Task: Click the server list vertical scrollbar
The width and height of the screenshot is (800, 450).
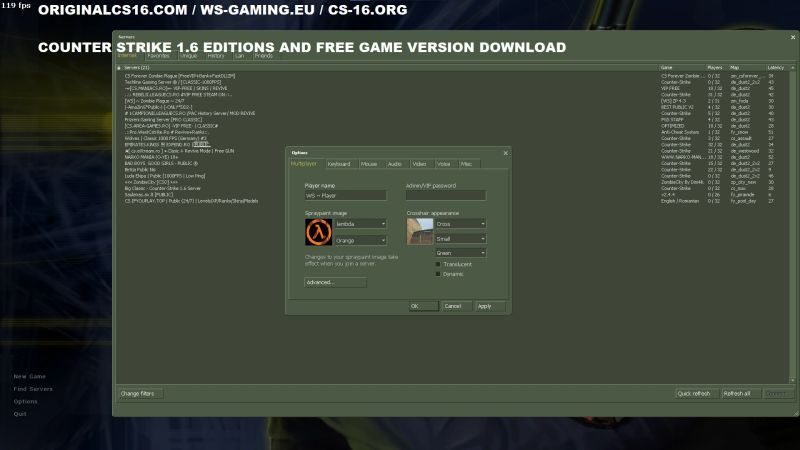Action: click(792, 224)
